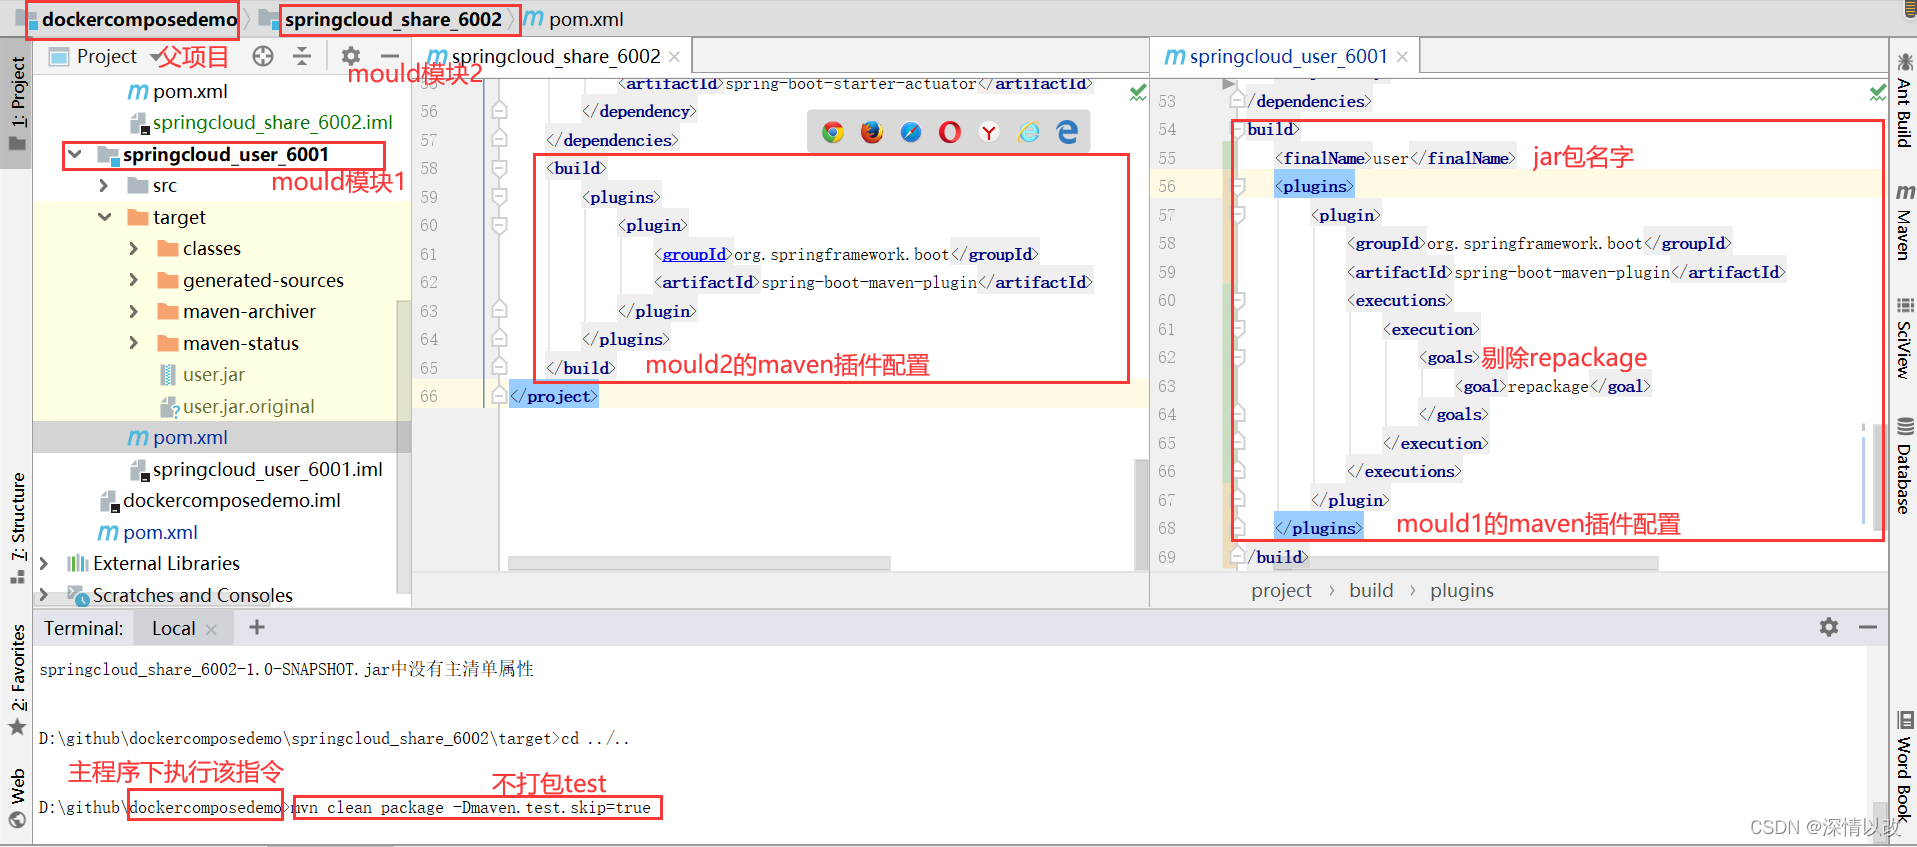Image resolution: width=1917 pixels, height=847 pixels.
Task: Select springcloud_user_6001.iml file
Action: tap(267, 469)
